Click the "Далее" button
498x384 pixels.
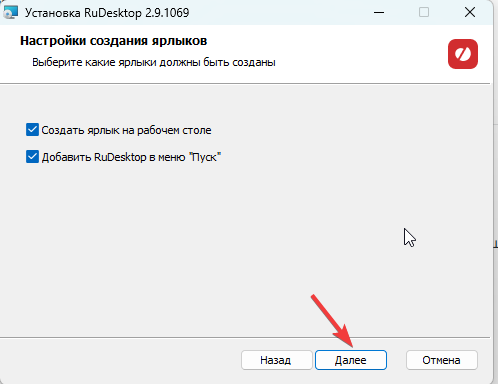click(351, 360)
